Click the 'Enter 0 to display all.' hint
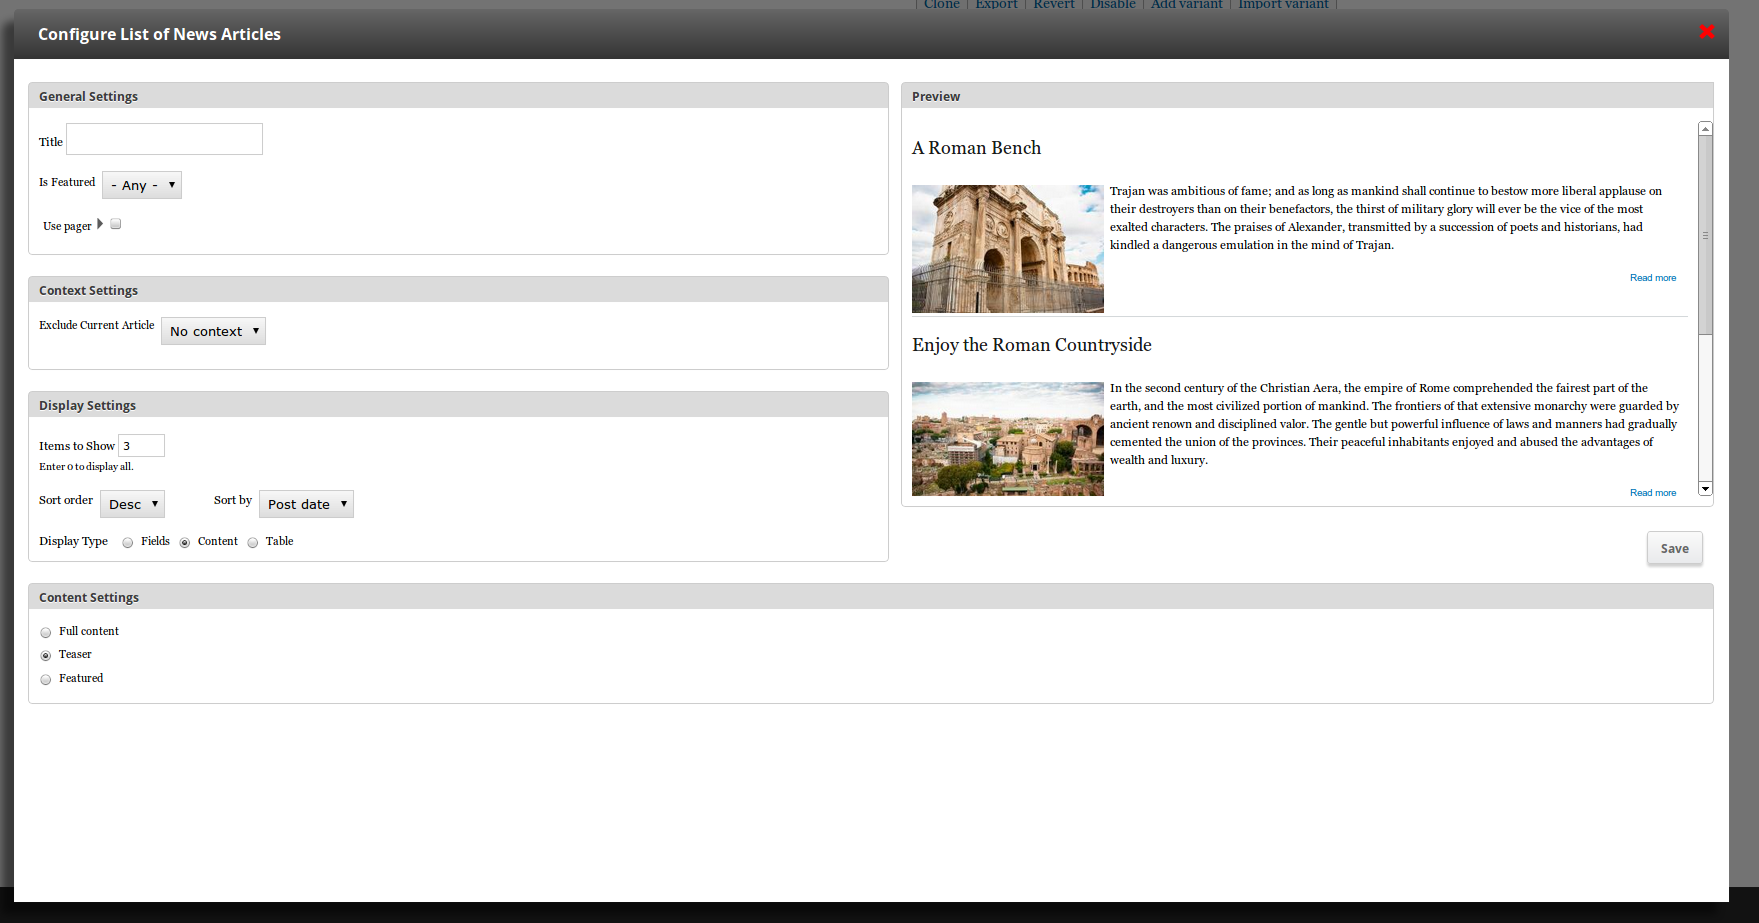1759x923 pixels. click(x=86, y=467)
